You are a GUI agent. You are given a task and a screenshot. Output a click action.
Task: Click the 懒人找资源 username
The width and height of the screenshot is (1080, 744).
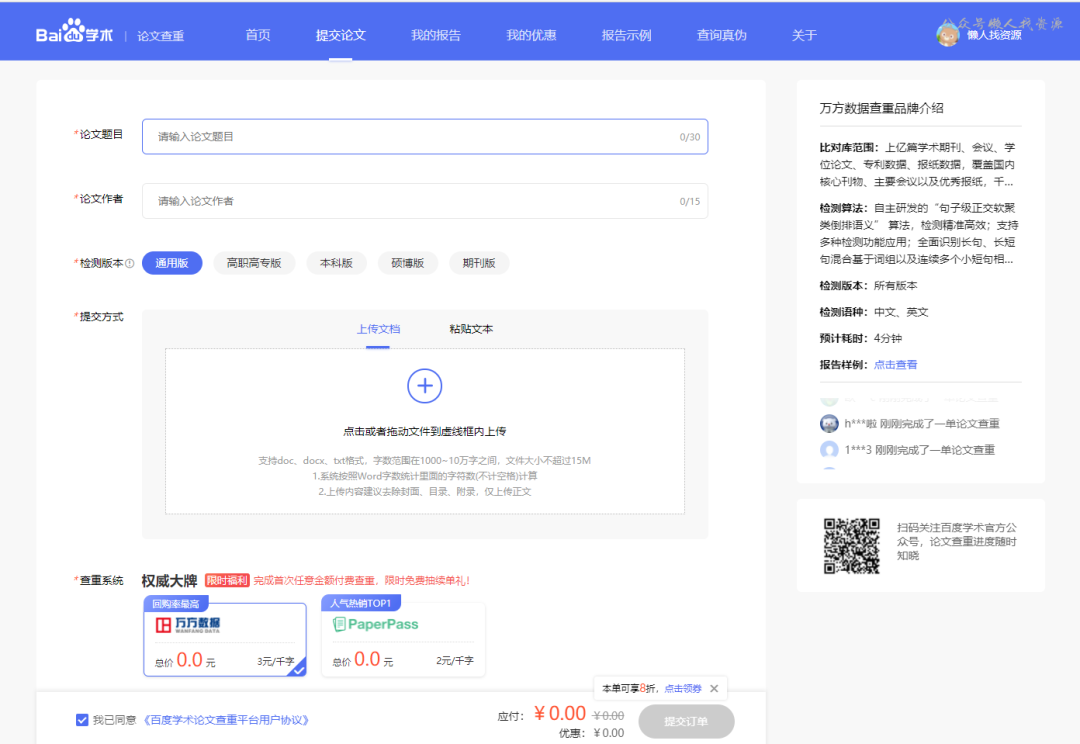(994, 35)
